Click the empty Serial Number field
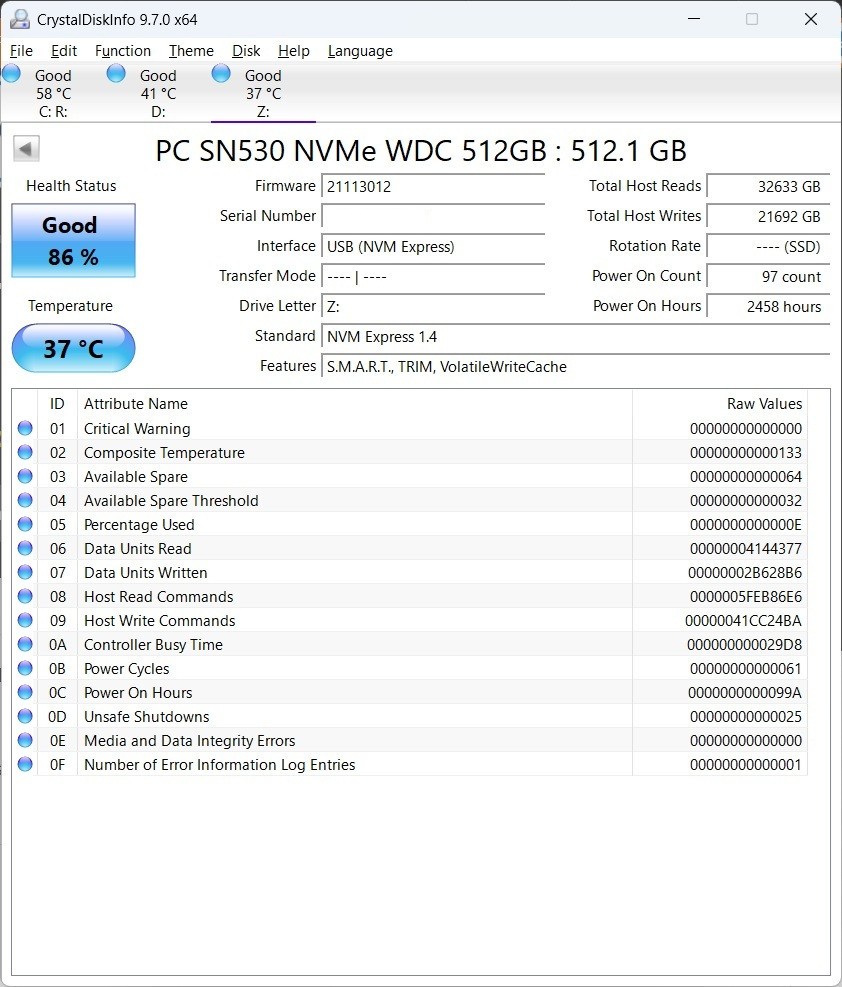842x987 pixels. tap(433, 216)
